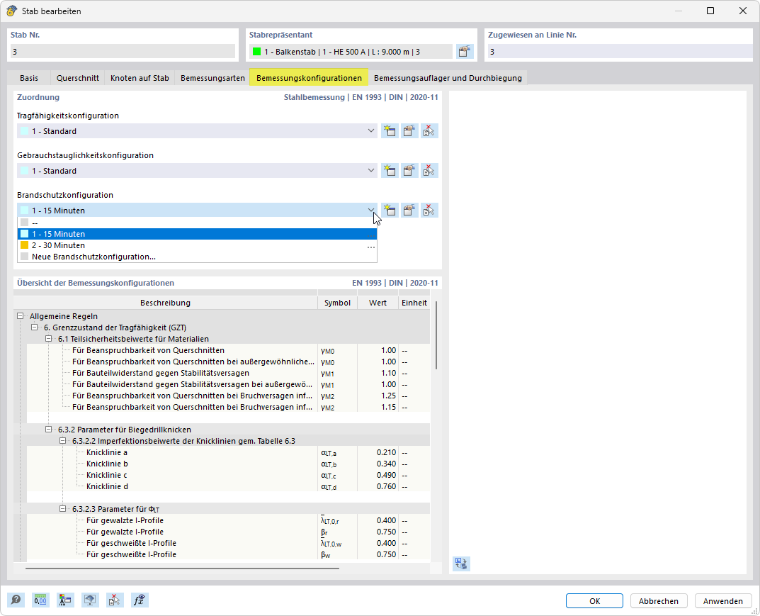Select the empty '--' option in dropdown list
This screenshot has width=760, height=616.
(197, 222)
